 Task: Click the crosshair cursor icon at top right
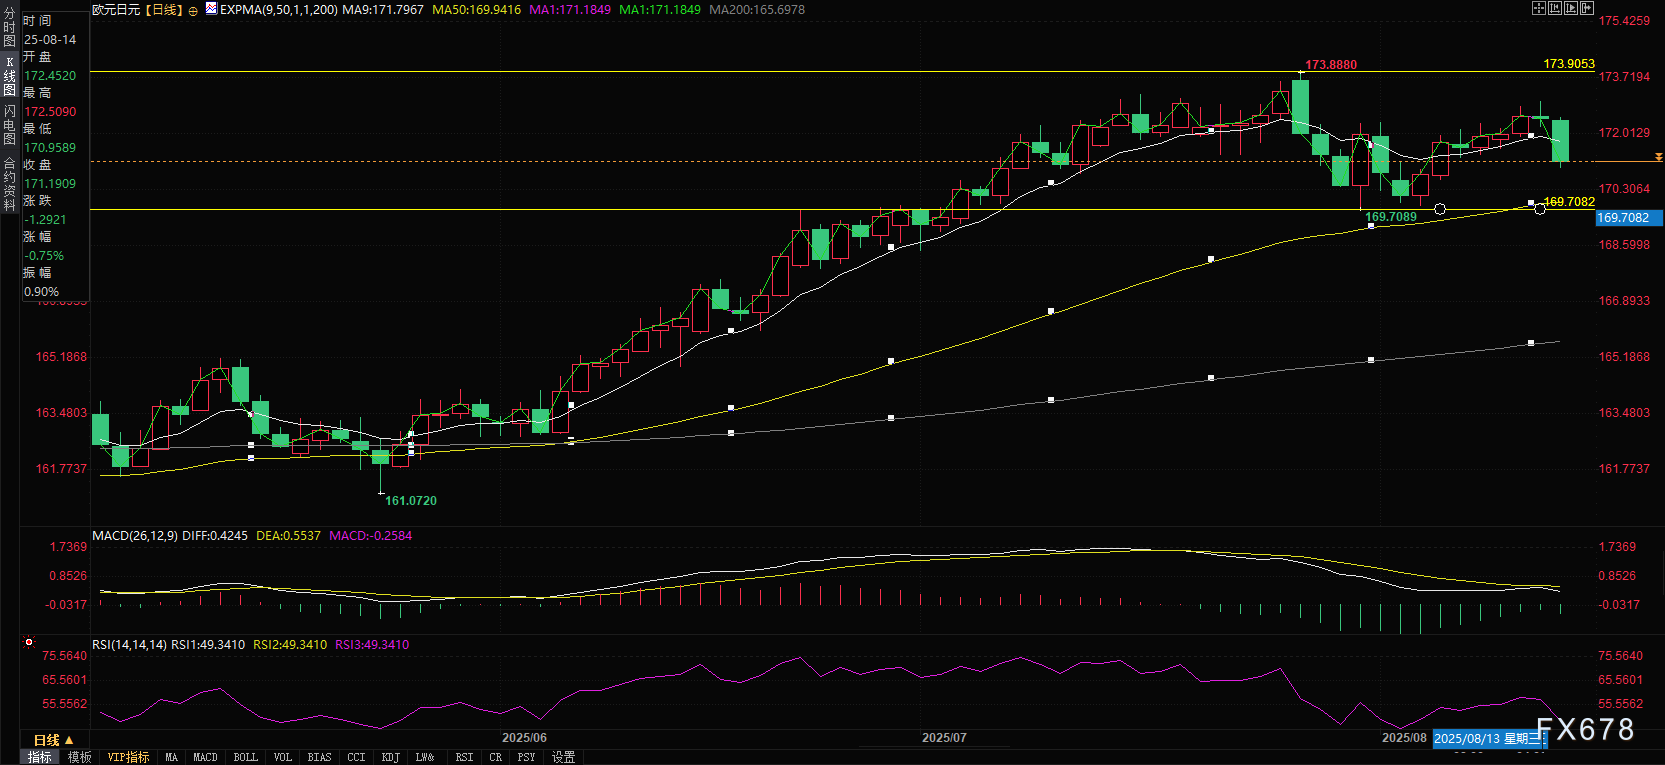(1539, 8)
